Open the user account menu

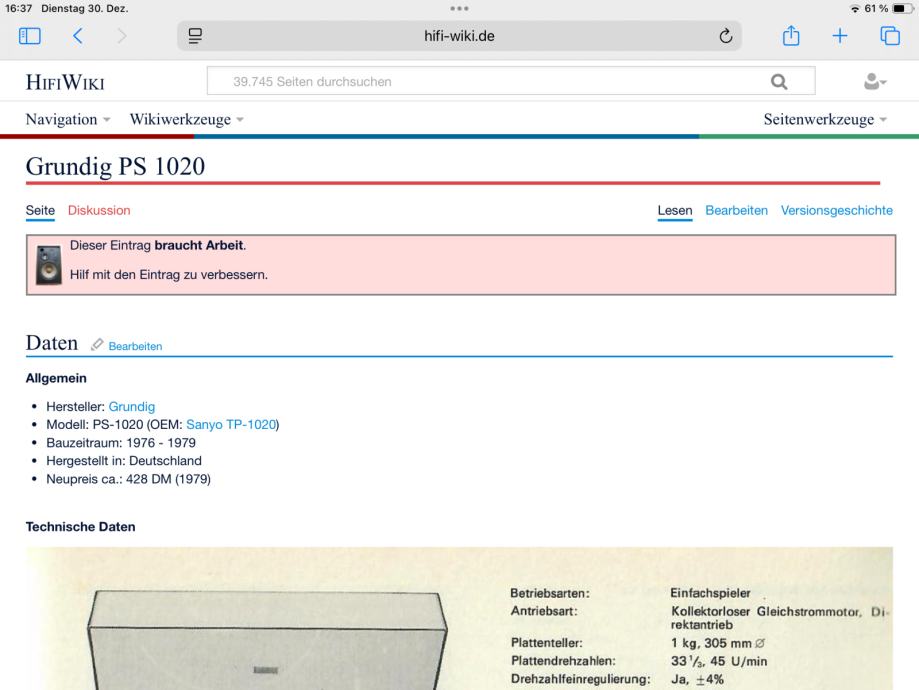click(x=875, y=81)
